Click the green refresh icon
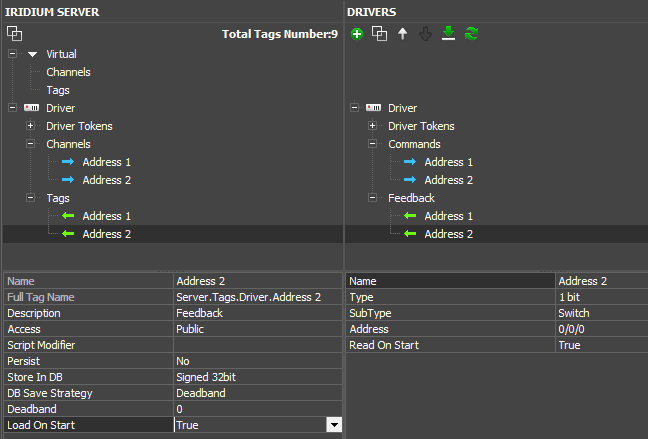 point(471,34)
